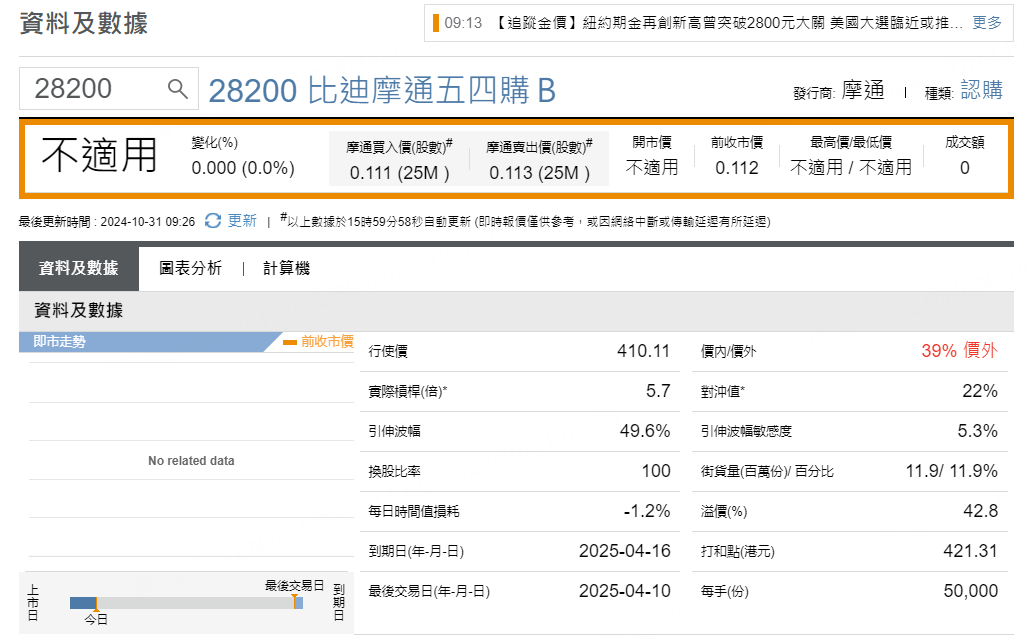Click the 實際槓桿 value 5.7
This screenshot has height=640, width=1027.
[658, 391]
